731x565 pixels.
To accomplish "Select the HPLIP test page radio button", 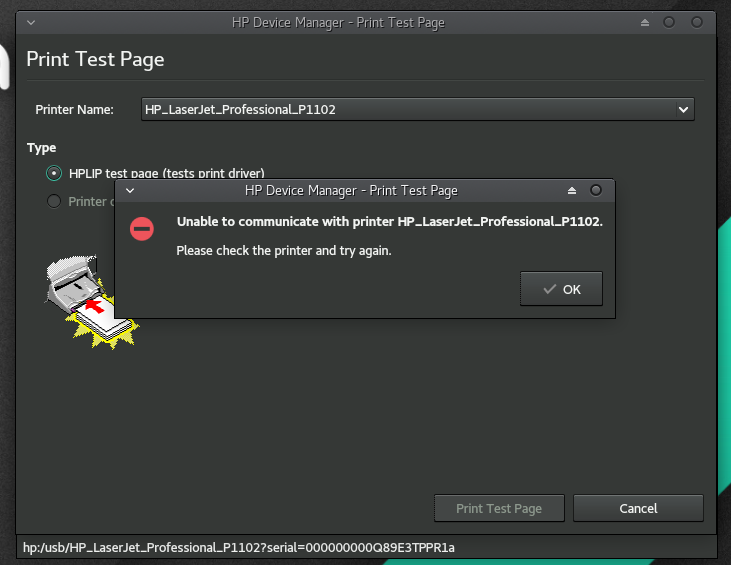I will [54, 173].
